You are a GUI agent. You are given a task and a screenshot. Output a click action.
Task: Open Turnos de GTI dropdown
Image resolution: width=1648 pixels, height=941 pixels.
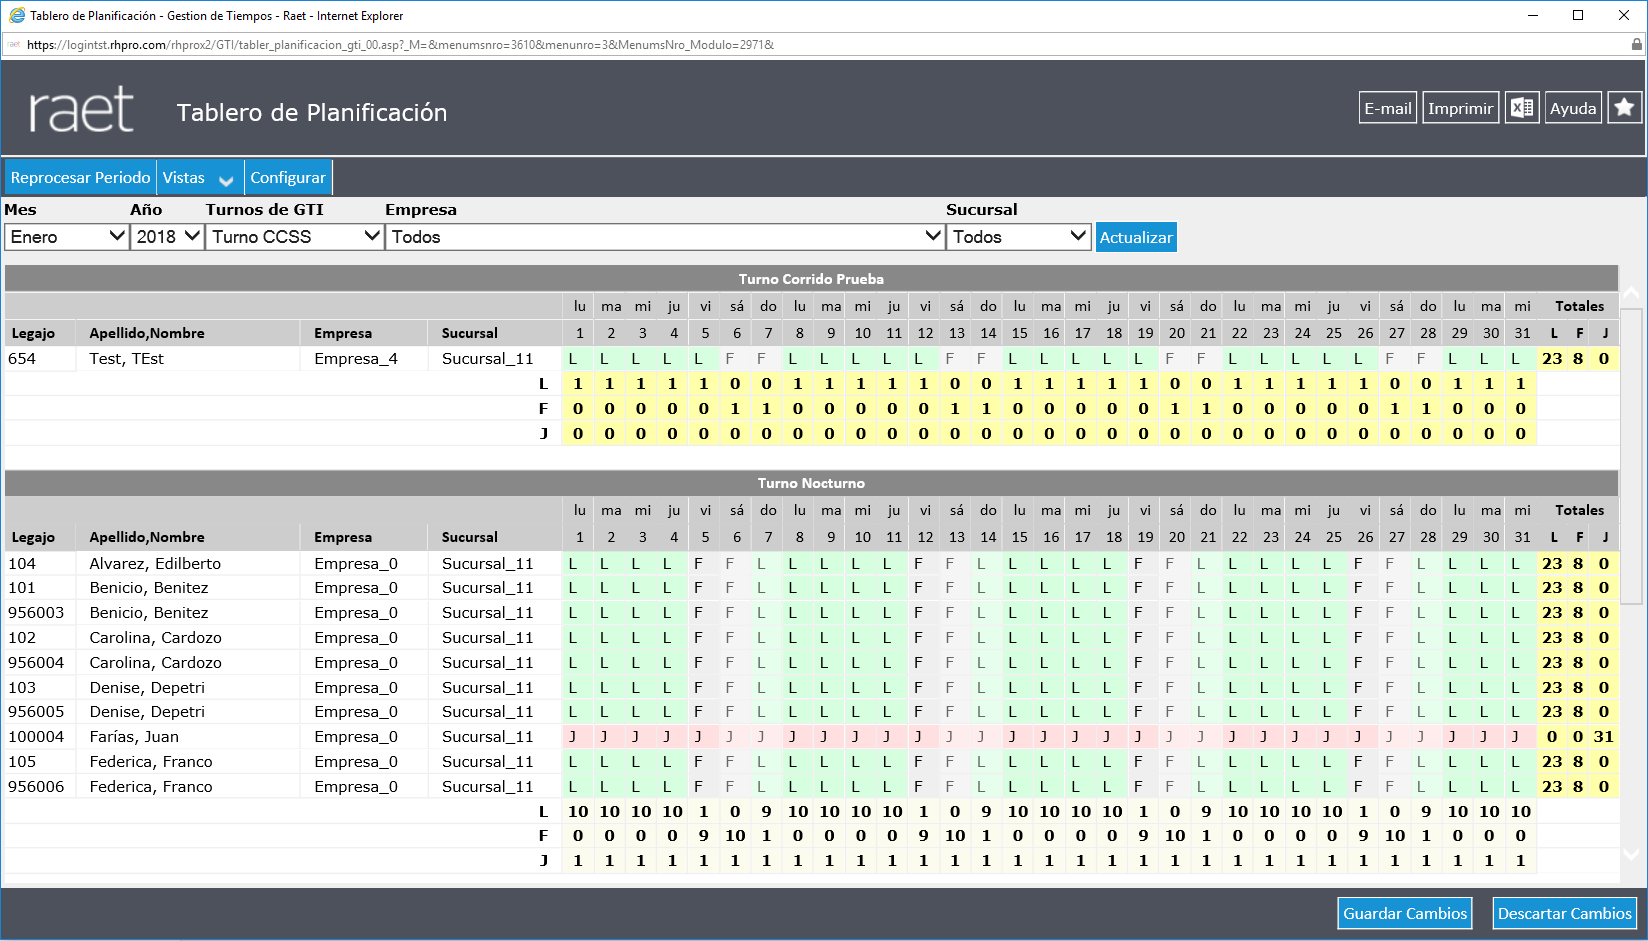coord(295,237)
